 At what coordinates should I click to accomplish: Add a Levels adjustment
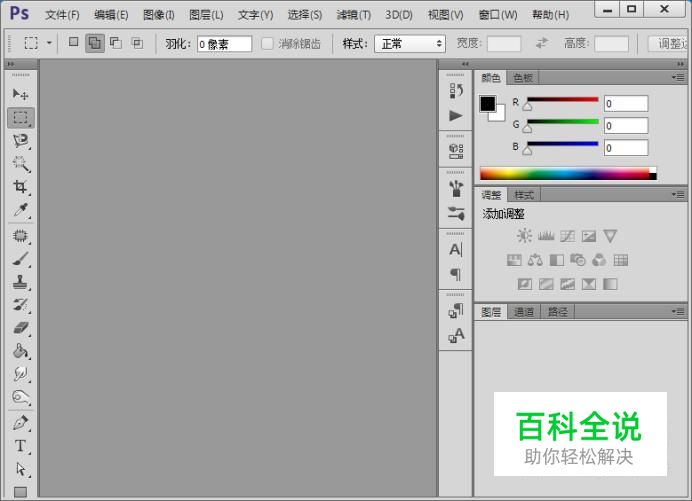(546, 236)
